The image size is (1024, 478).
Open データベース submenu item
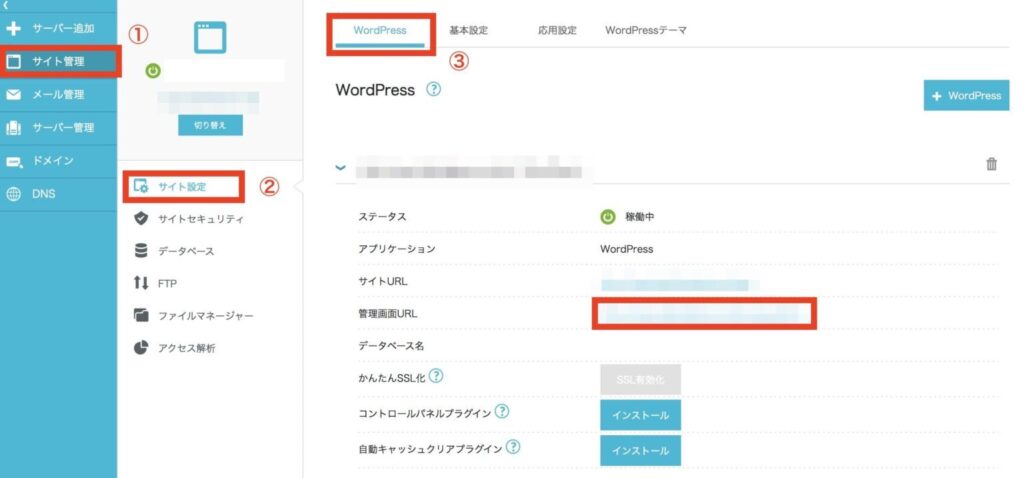186,251
